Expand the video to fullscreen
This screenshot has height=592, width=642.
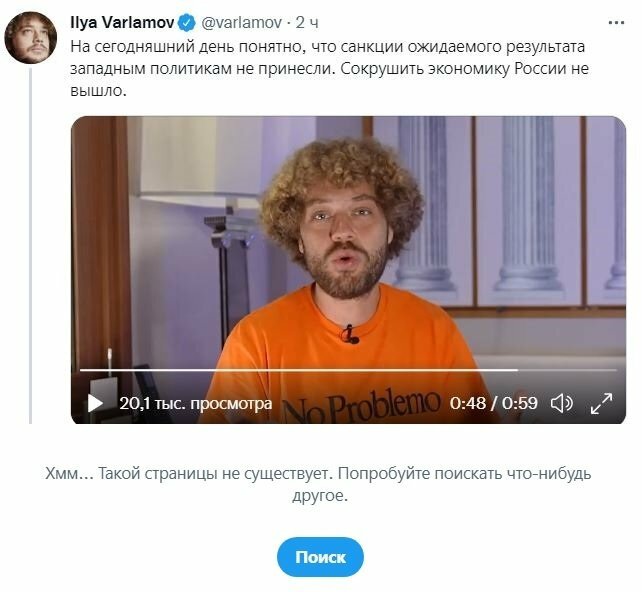coord(601,403)
